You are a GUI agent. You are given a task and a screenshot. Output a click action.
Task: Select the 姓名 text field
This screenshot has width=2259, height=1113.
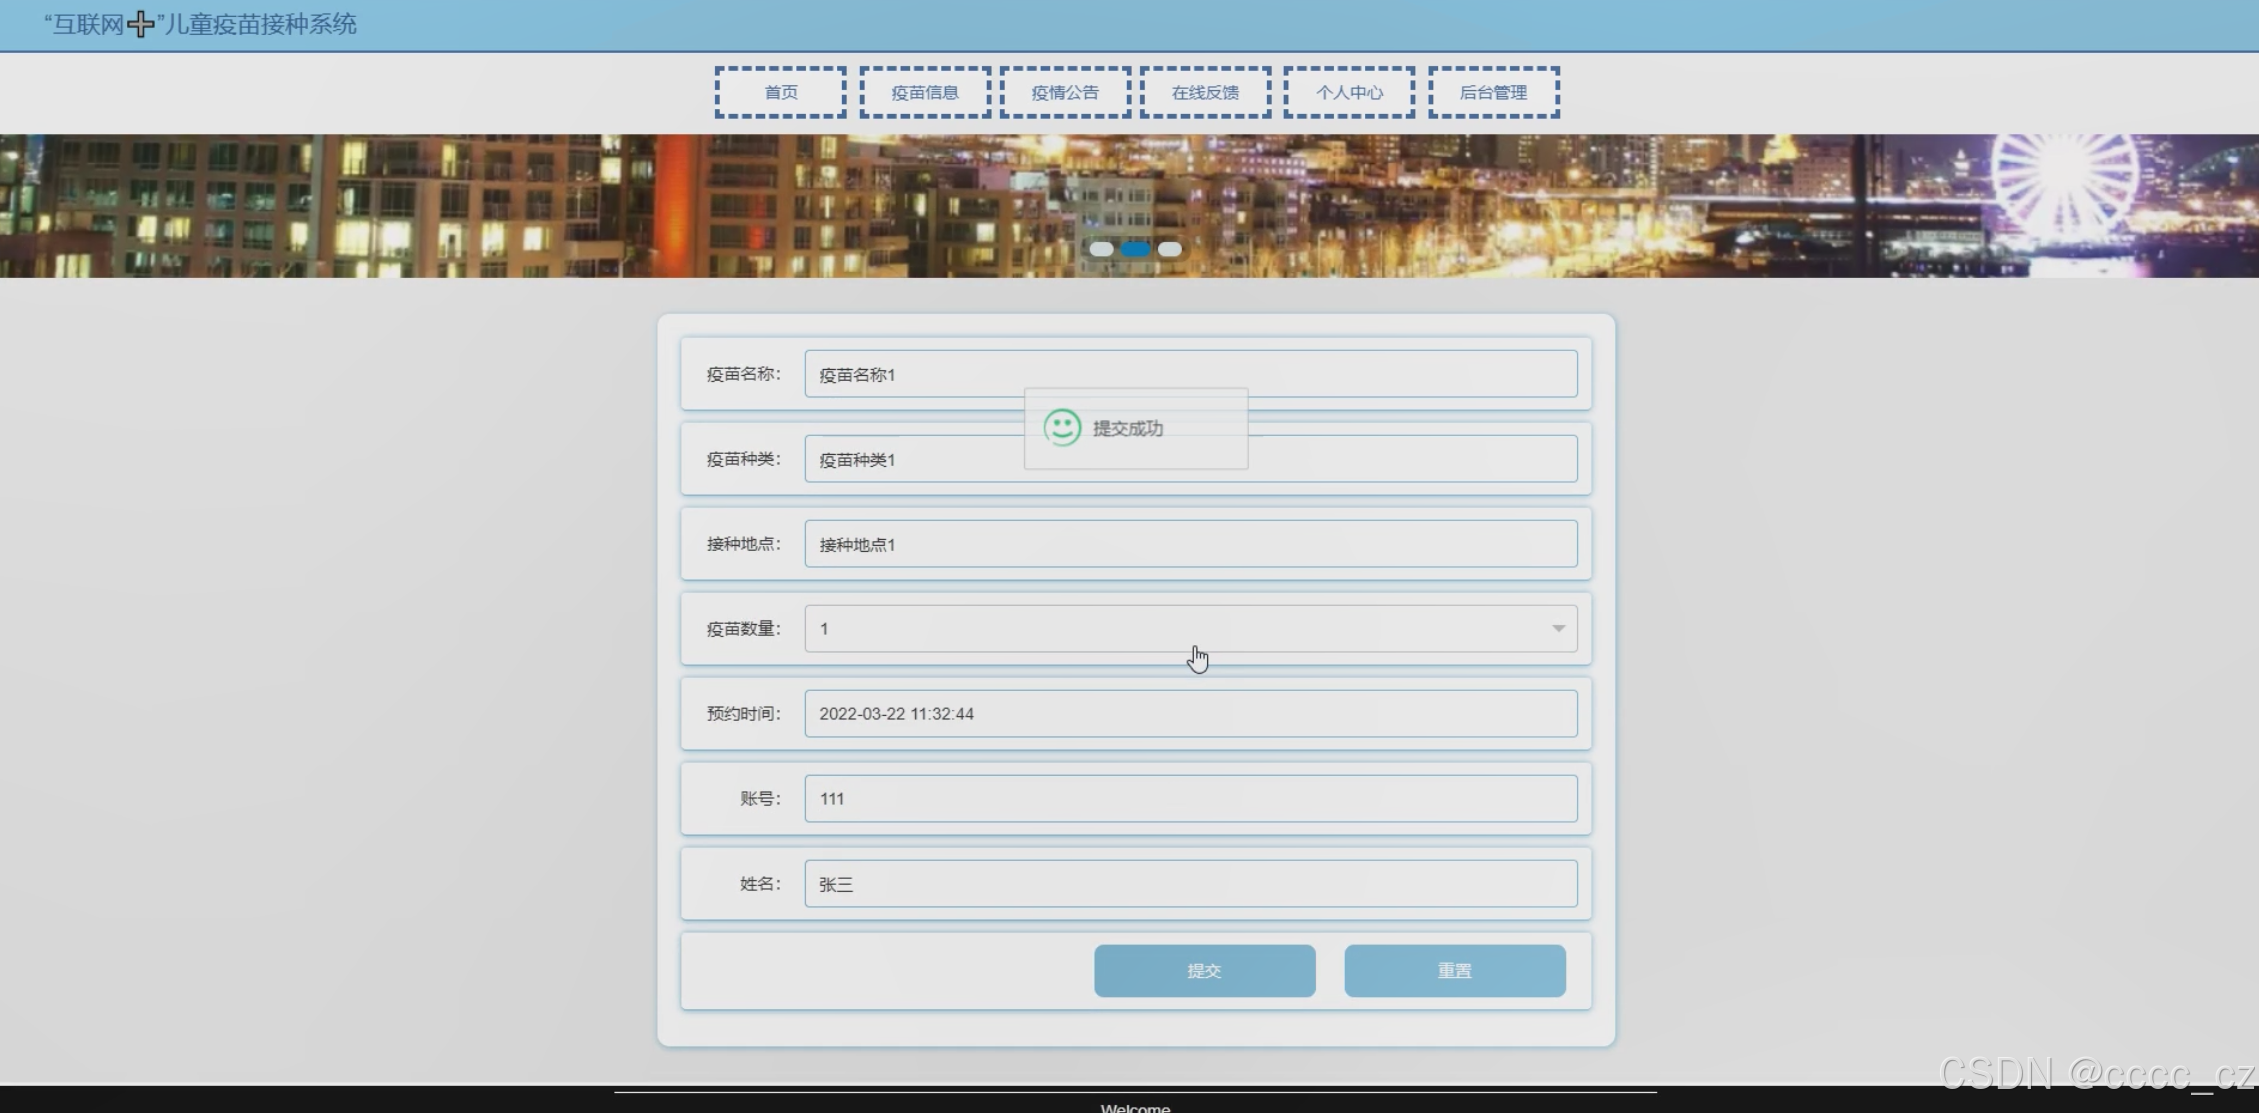pos(1190,884)
